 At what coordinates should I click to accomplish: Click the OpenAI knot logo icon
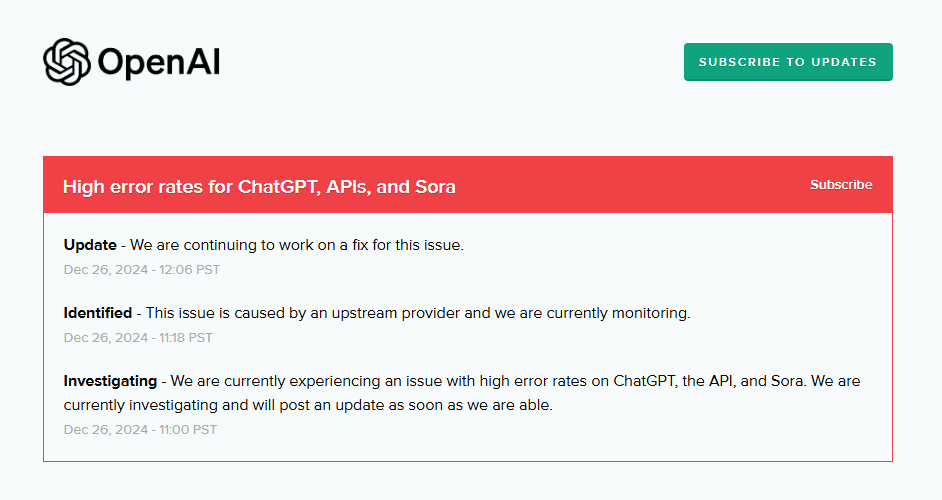(68, 62)
